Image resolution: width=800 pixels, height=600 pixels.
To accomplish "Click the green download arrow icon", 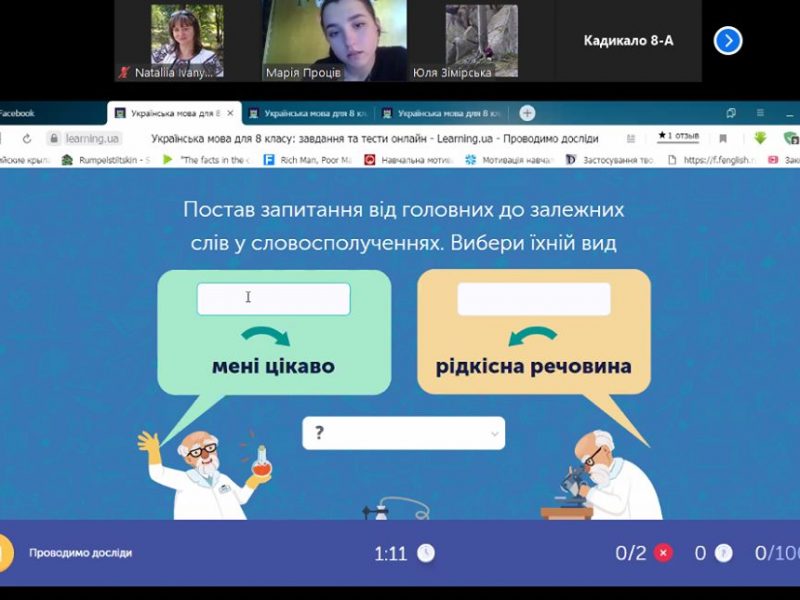I will coord(760,139).
